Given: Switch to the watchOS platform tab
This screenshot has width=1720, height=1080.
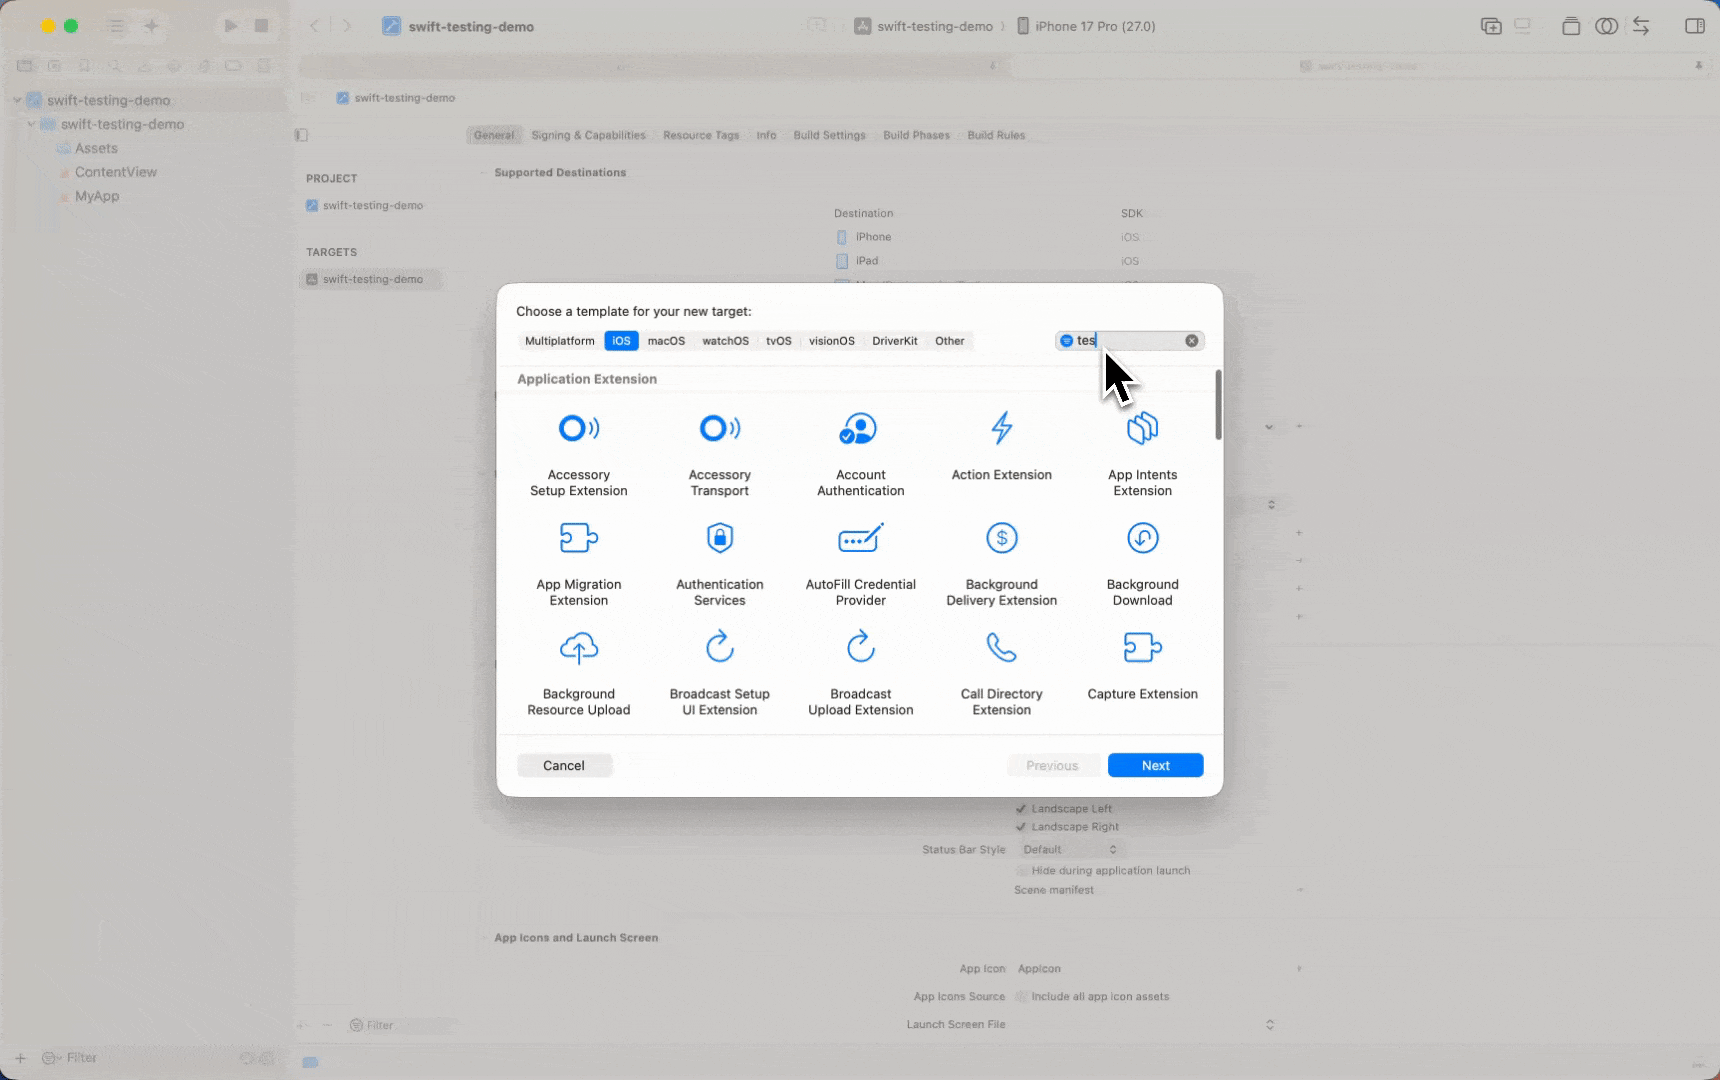Looking at the screenshot, I should (x=725, y=341).
